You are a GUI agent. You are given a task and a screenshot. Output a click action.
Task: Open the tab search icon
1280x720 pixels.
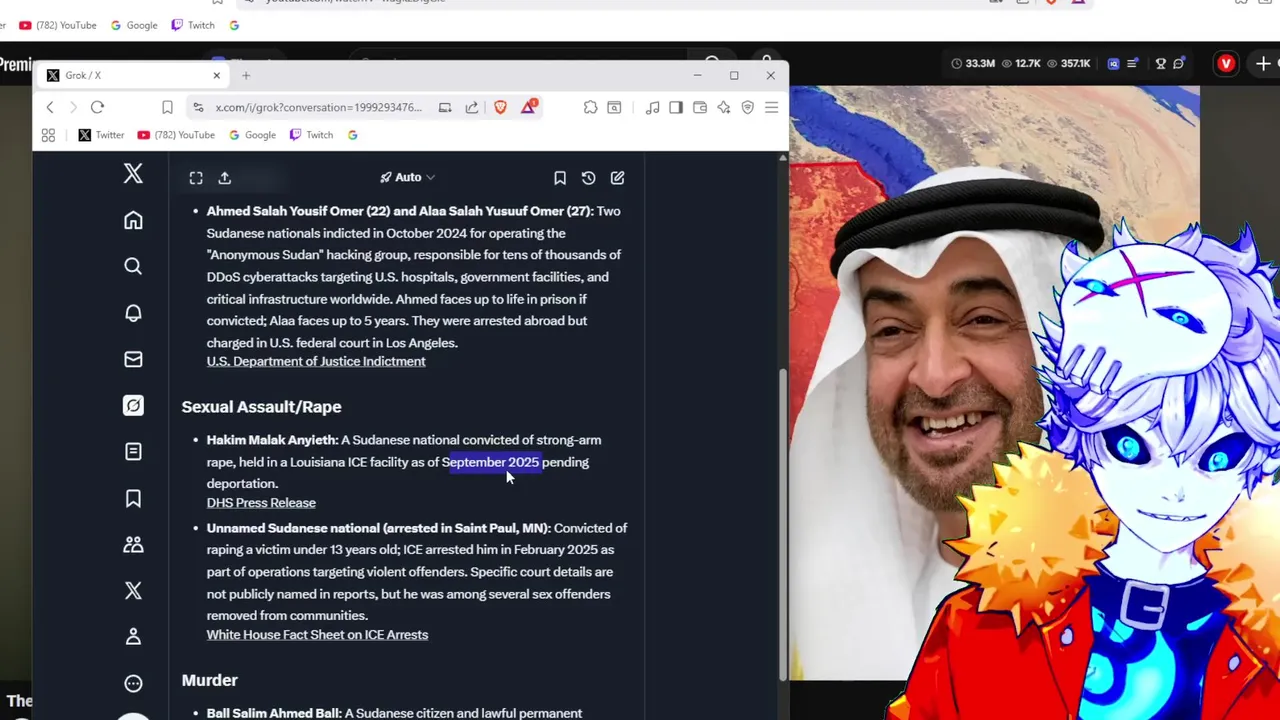point(614,107)
